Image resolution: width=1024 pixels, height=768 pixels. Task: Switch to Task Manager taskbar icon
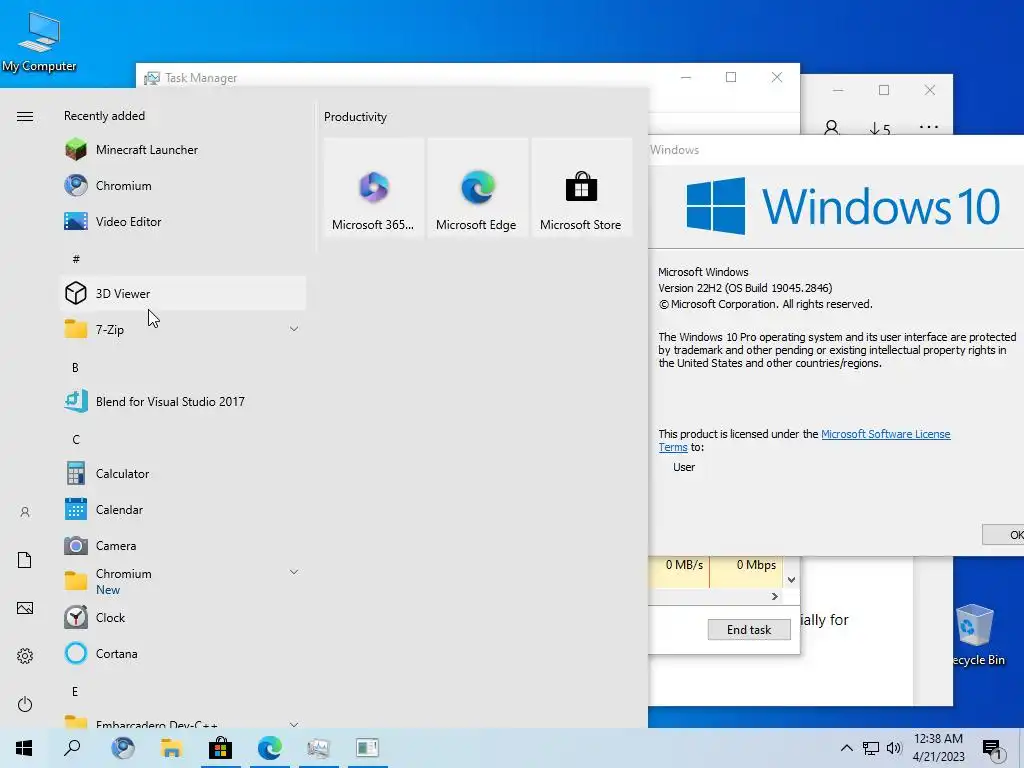point(319,748)
